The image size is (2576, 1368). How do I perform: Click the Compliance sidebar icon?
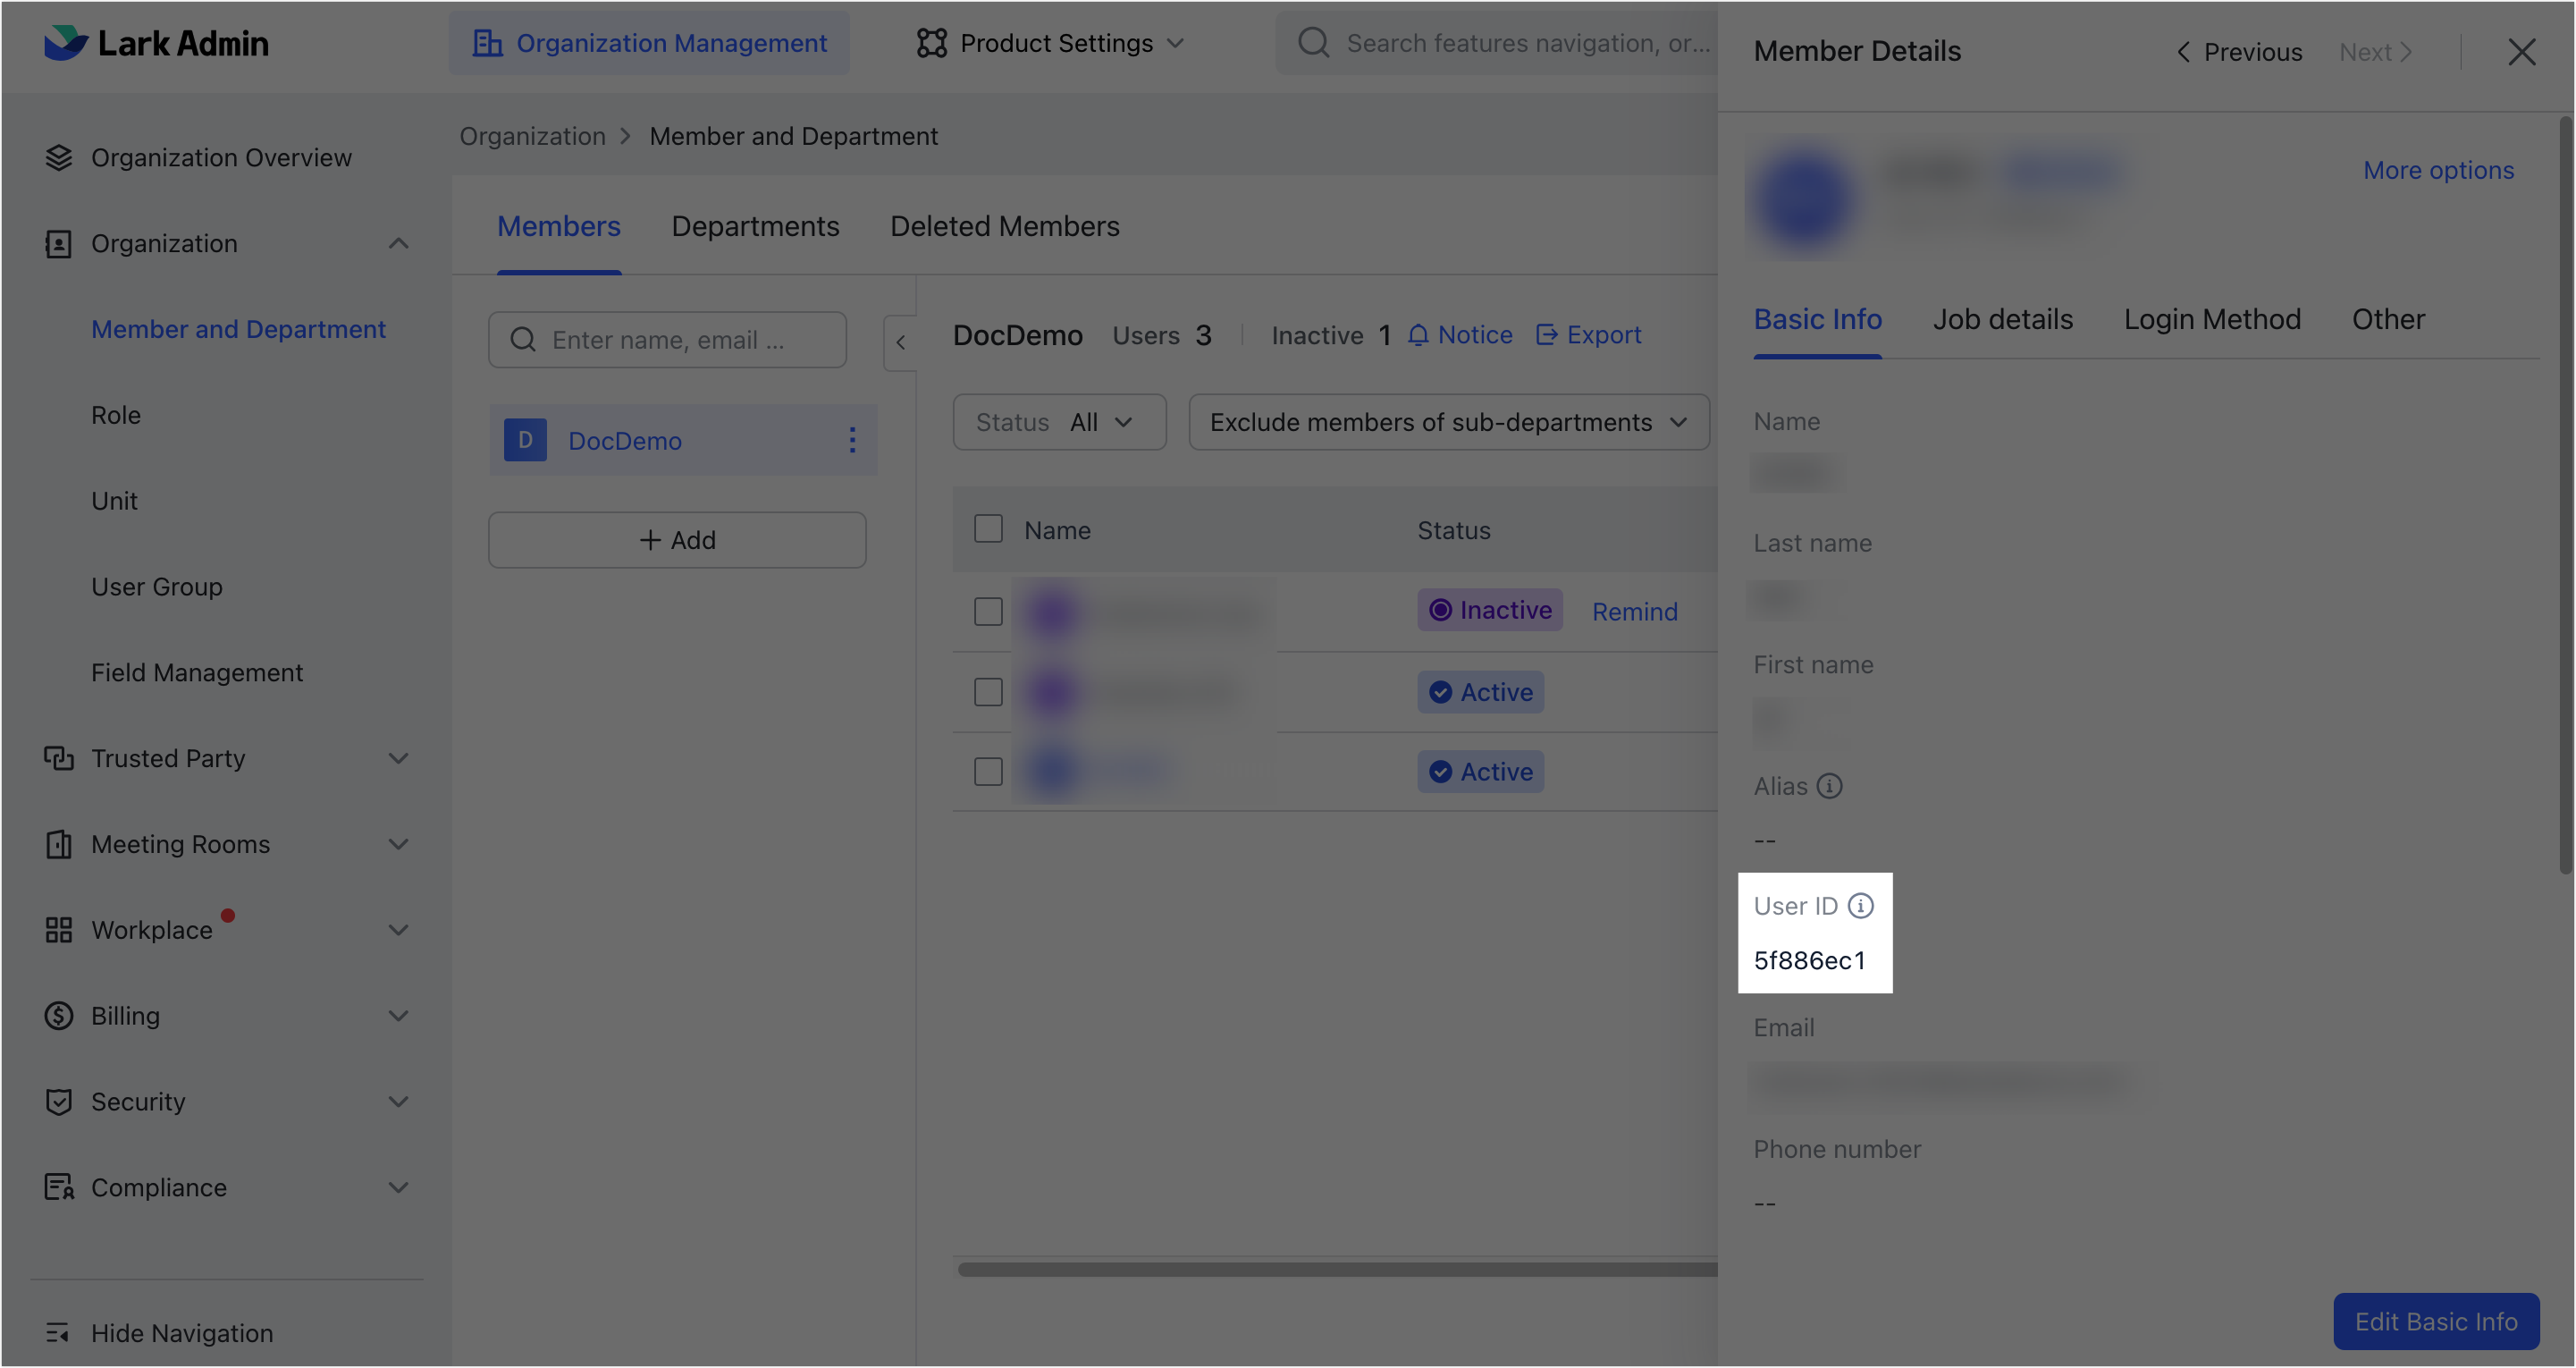coord(59,1187)
